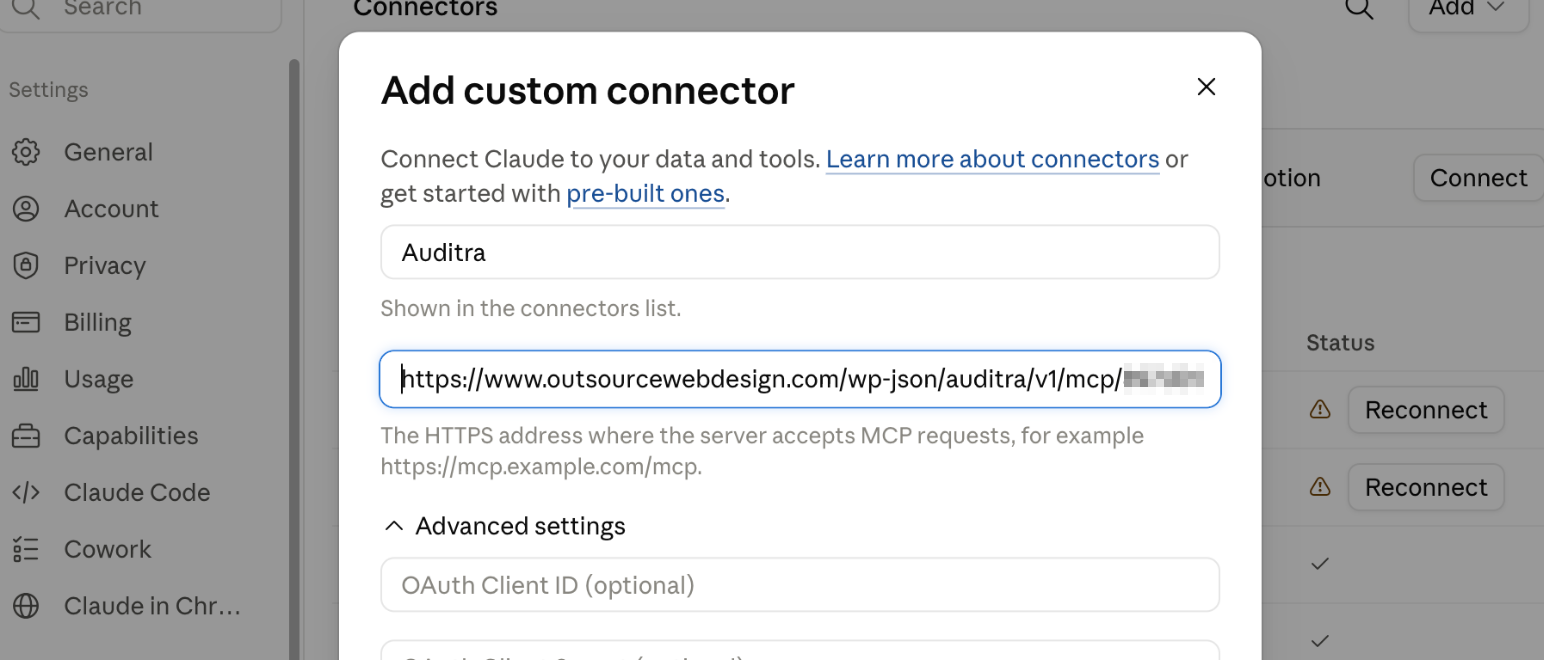Open the Add dropdown in Connectors

tap(1469, 10)
